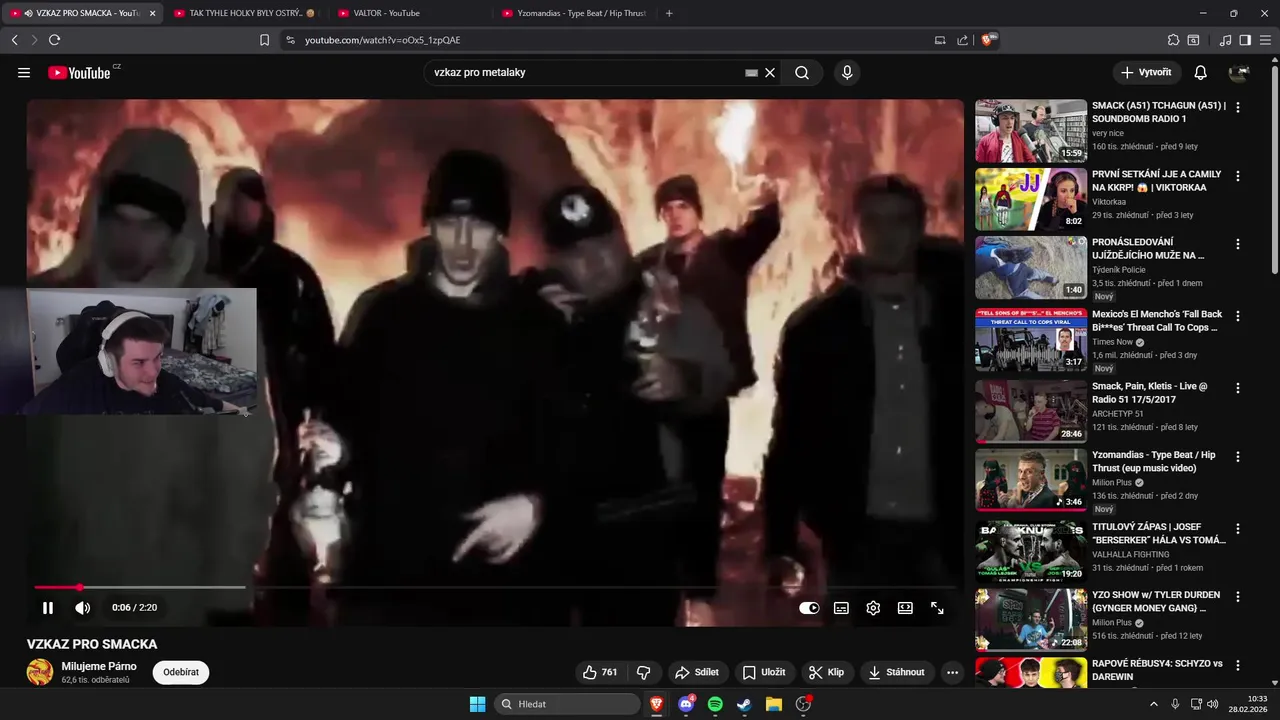Subscribe with the Odebírat button
Screen dimensions: 1280x720
tap(181, 672)
